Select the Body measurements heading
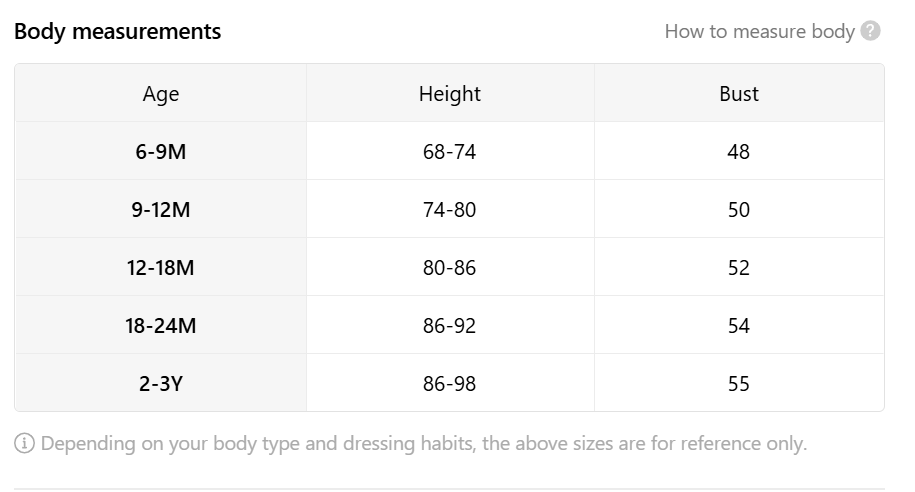Viewport: 915px width, 492px height. pyautogui.click(x=117, y=32)
